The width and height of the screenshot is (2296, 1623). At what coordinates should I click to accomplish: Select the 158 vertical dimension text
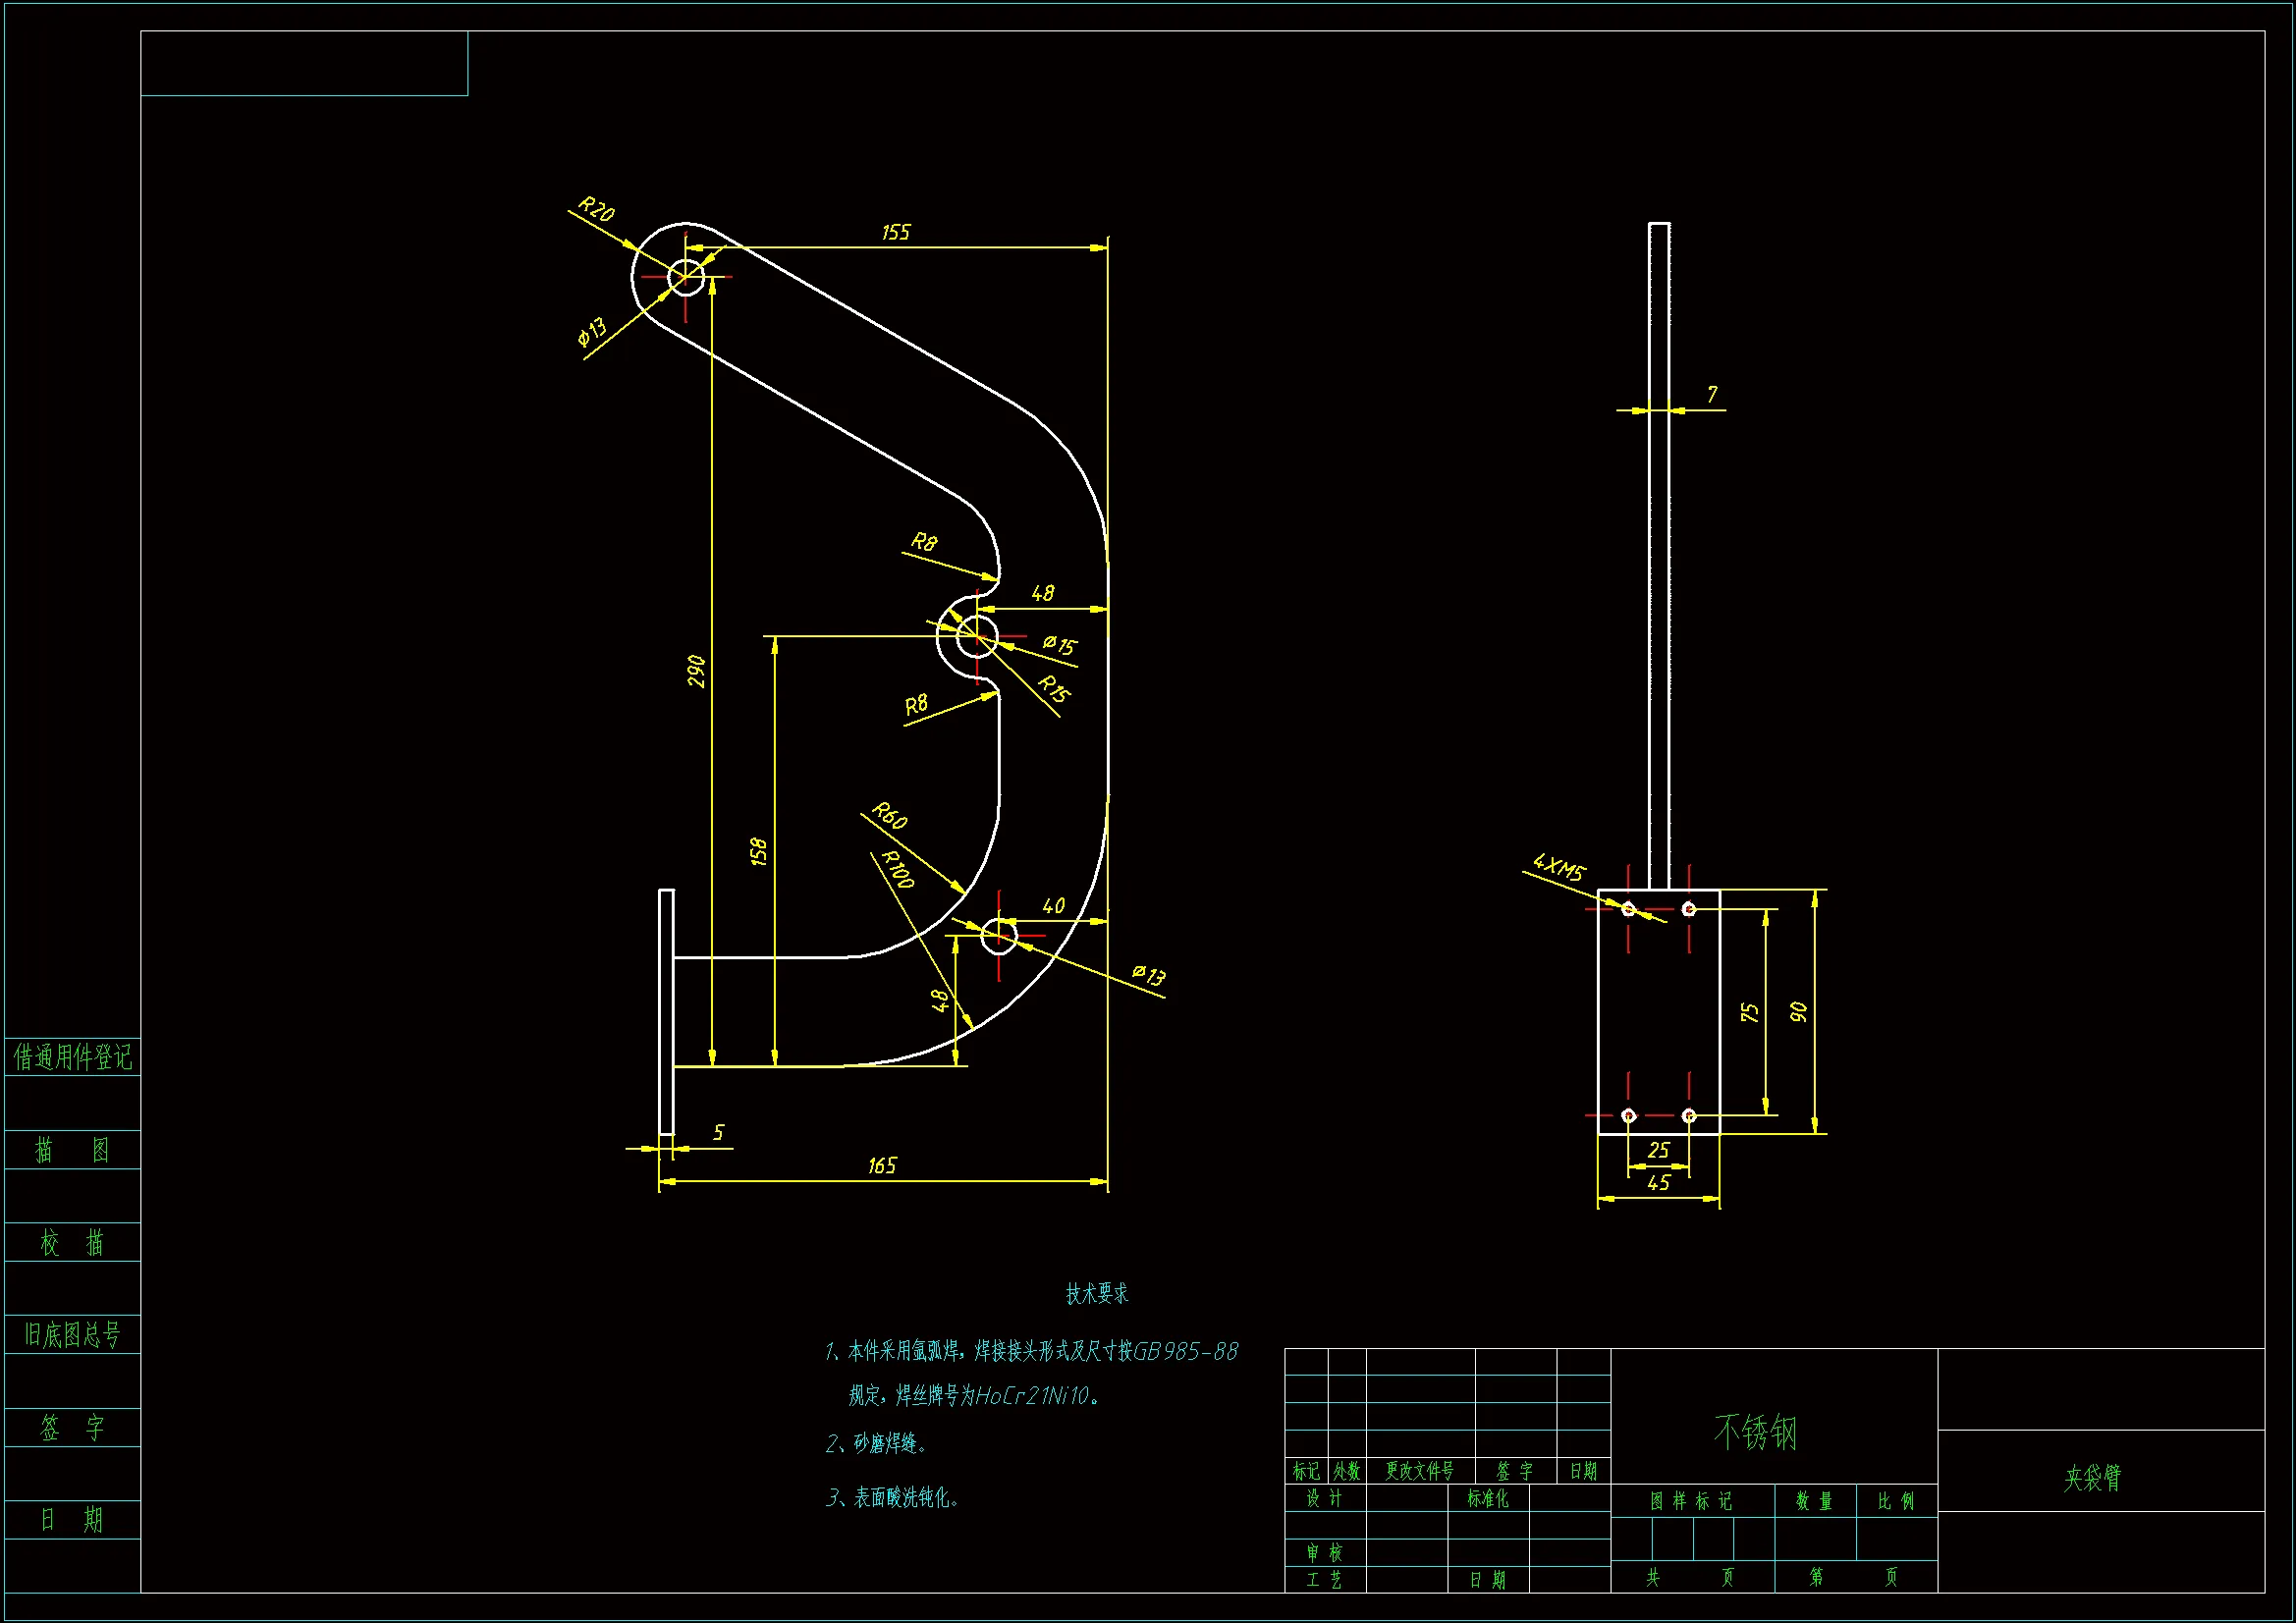coord(759,851)
